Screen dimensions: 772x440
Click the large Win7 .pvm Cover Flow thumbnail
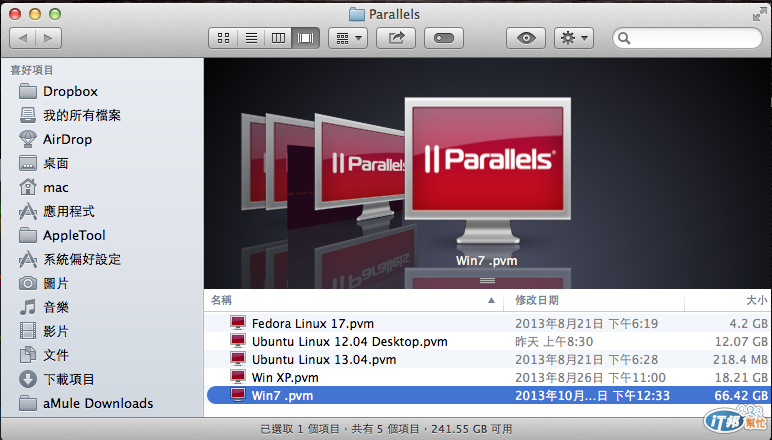click(487, 170)
